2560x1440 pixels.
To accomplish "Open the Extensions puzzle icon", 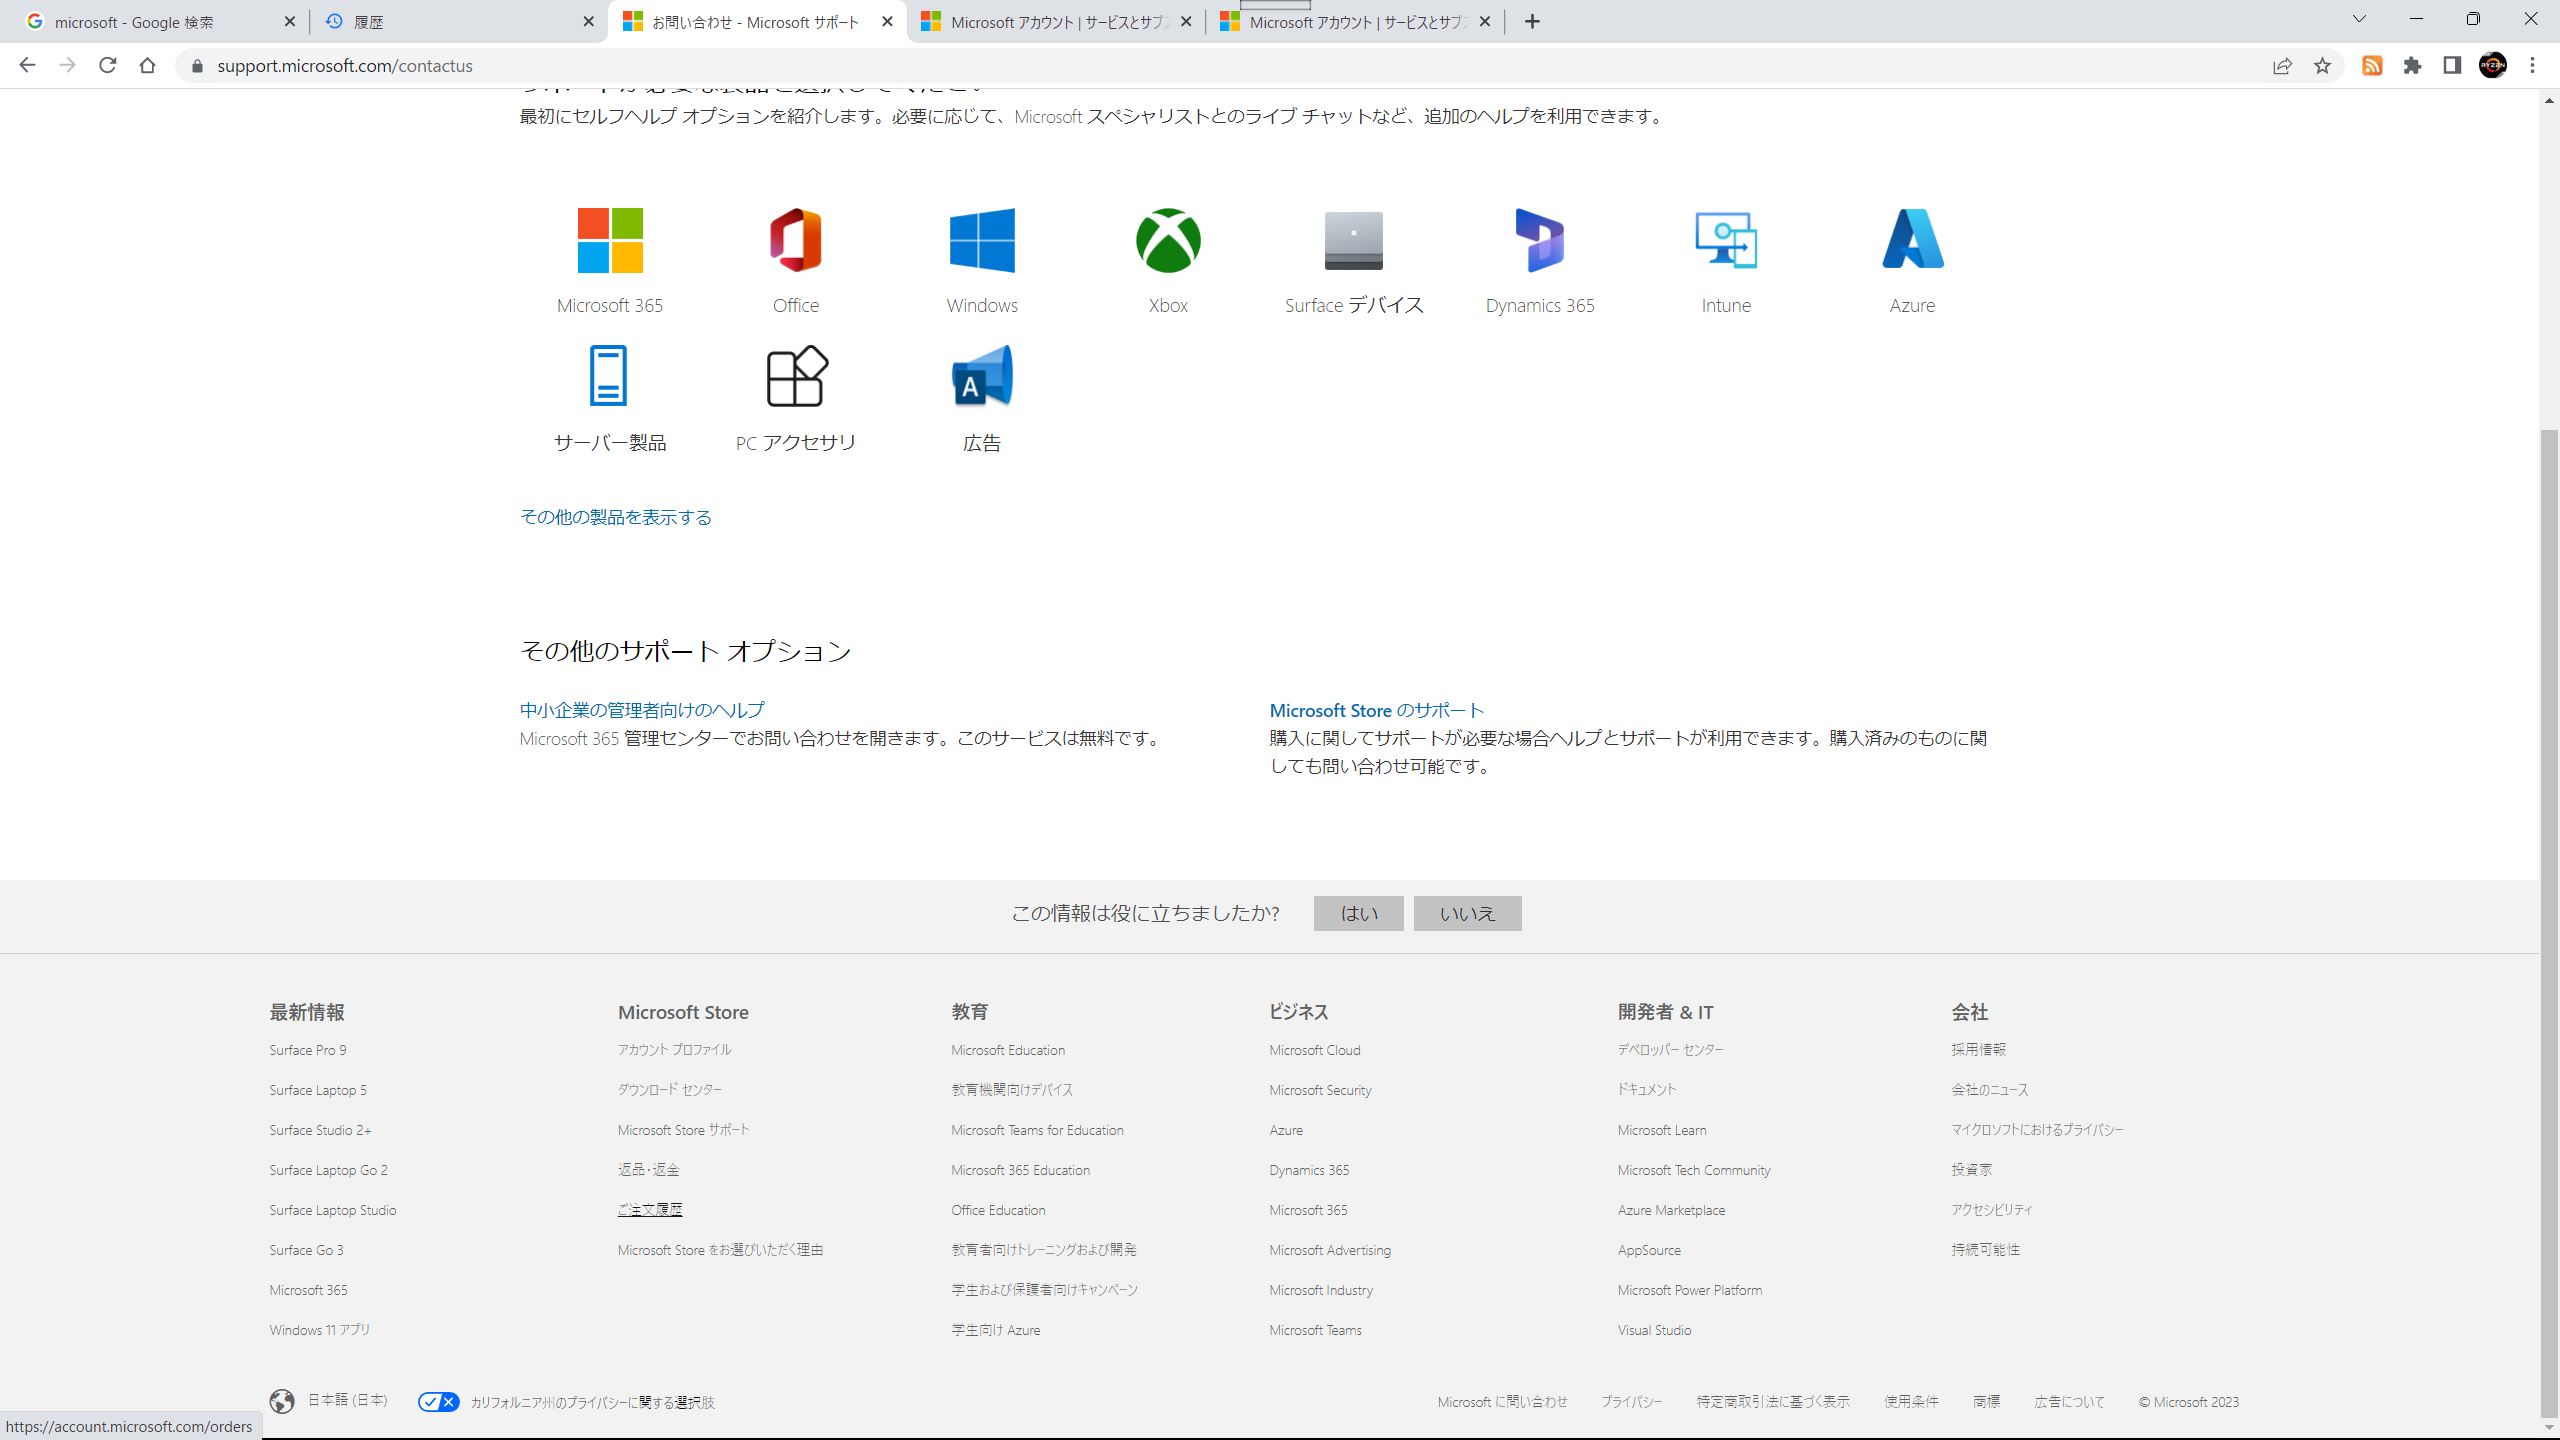I will [2413, 65].
